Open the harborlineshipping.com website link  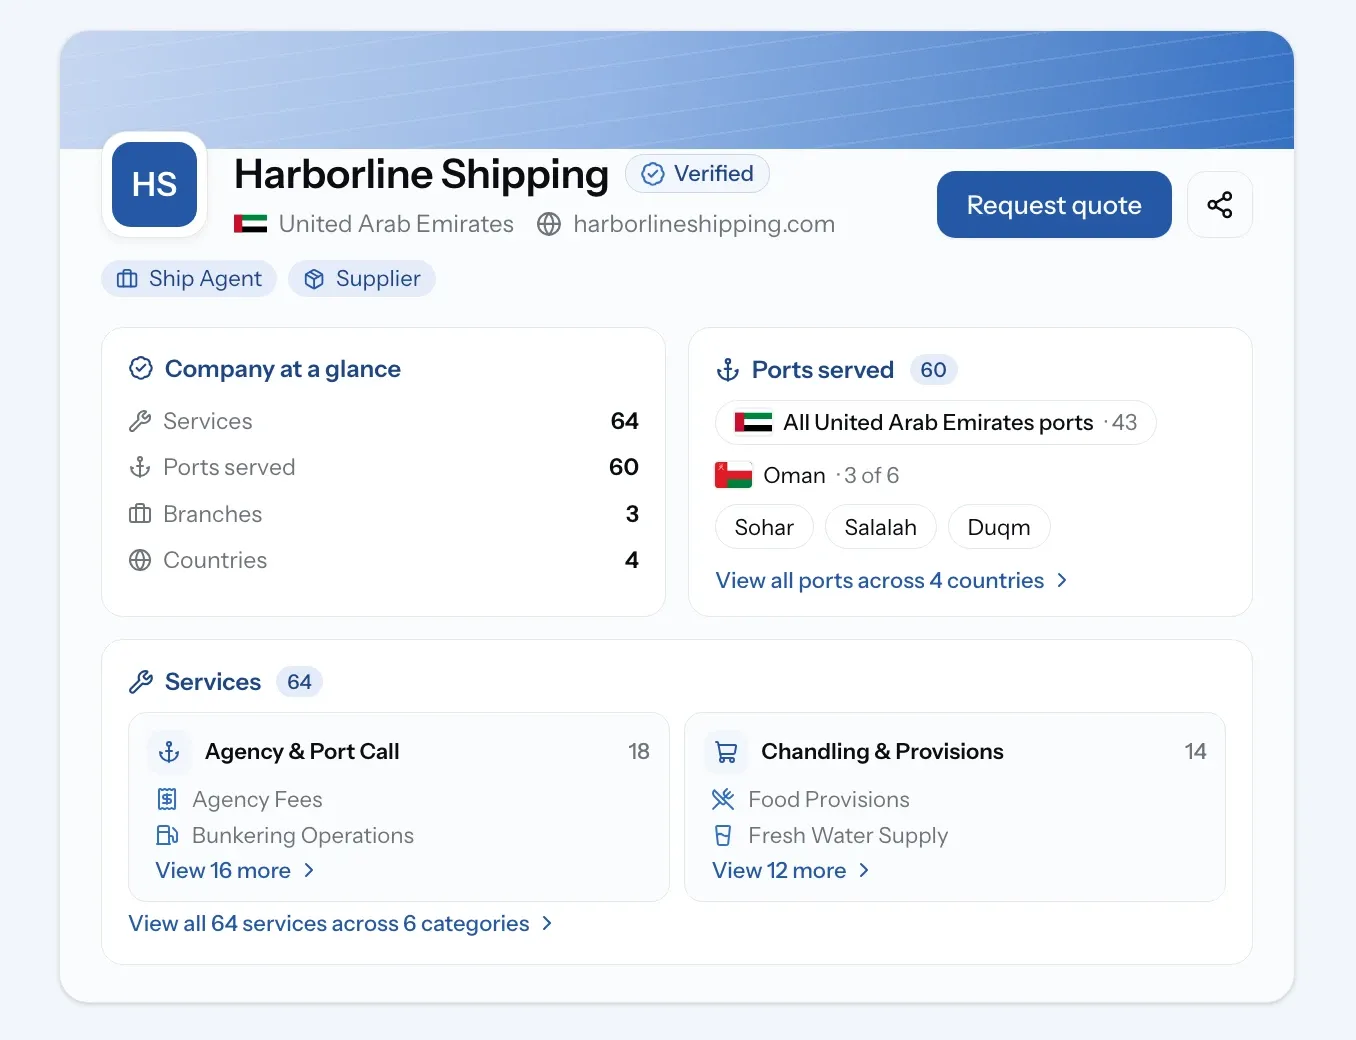pyautogui.click(x=704, y=224)
